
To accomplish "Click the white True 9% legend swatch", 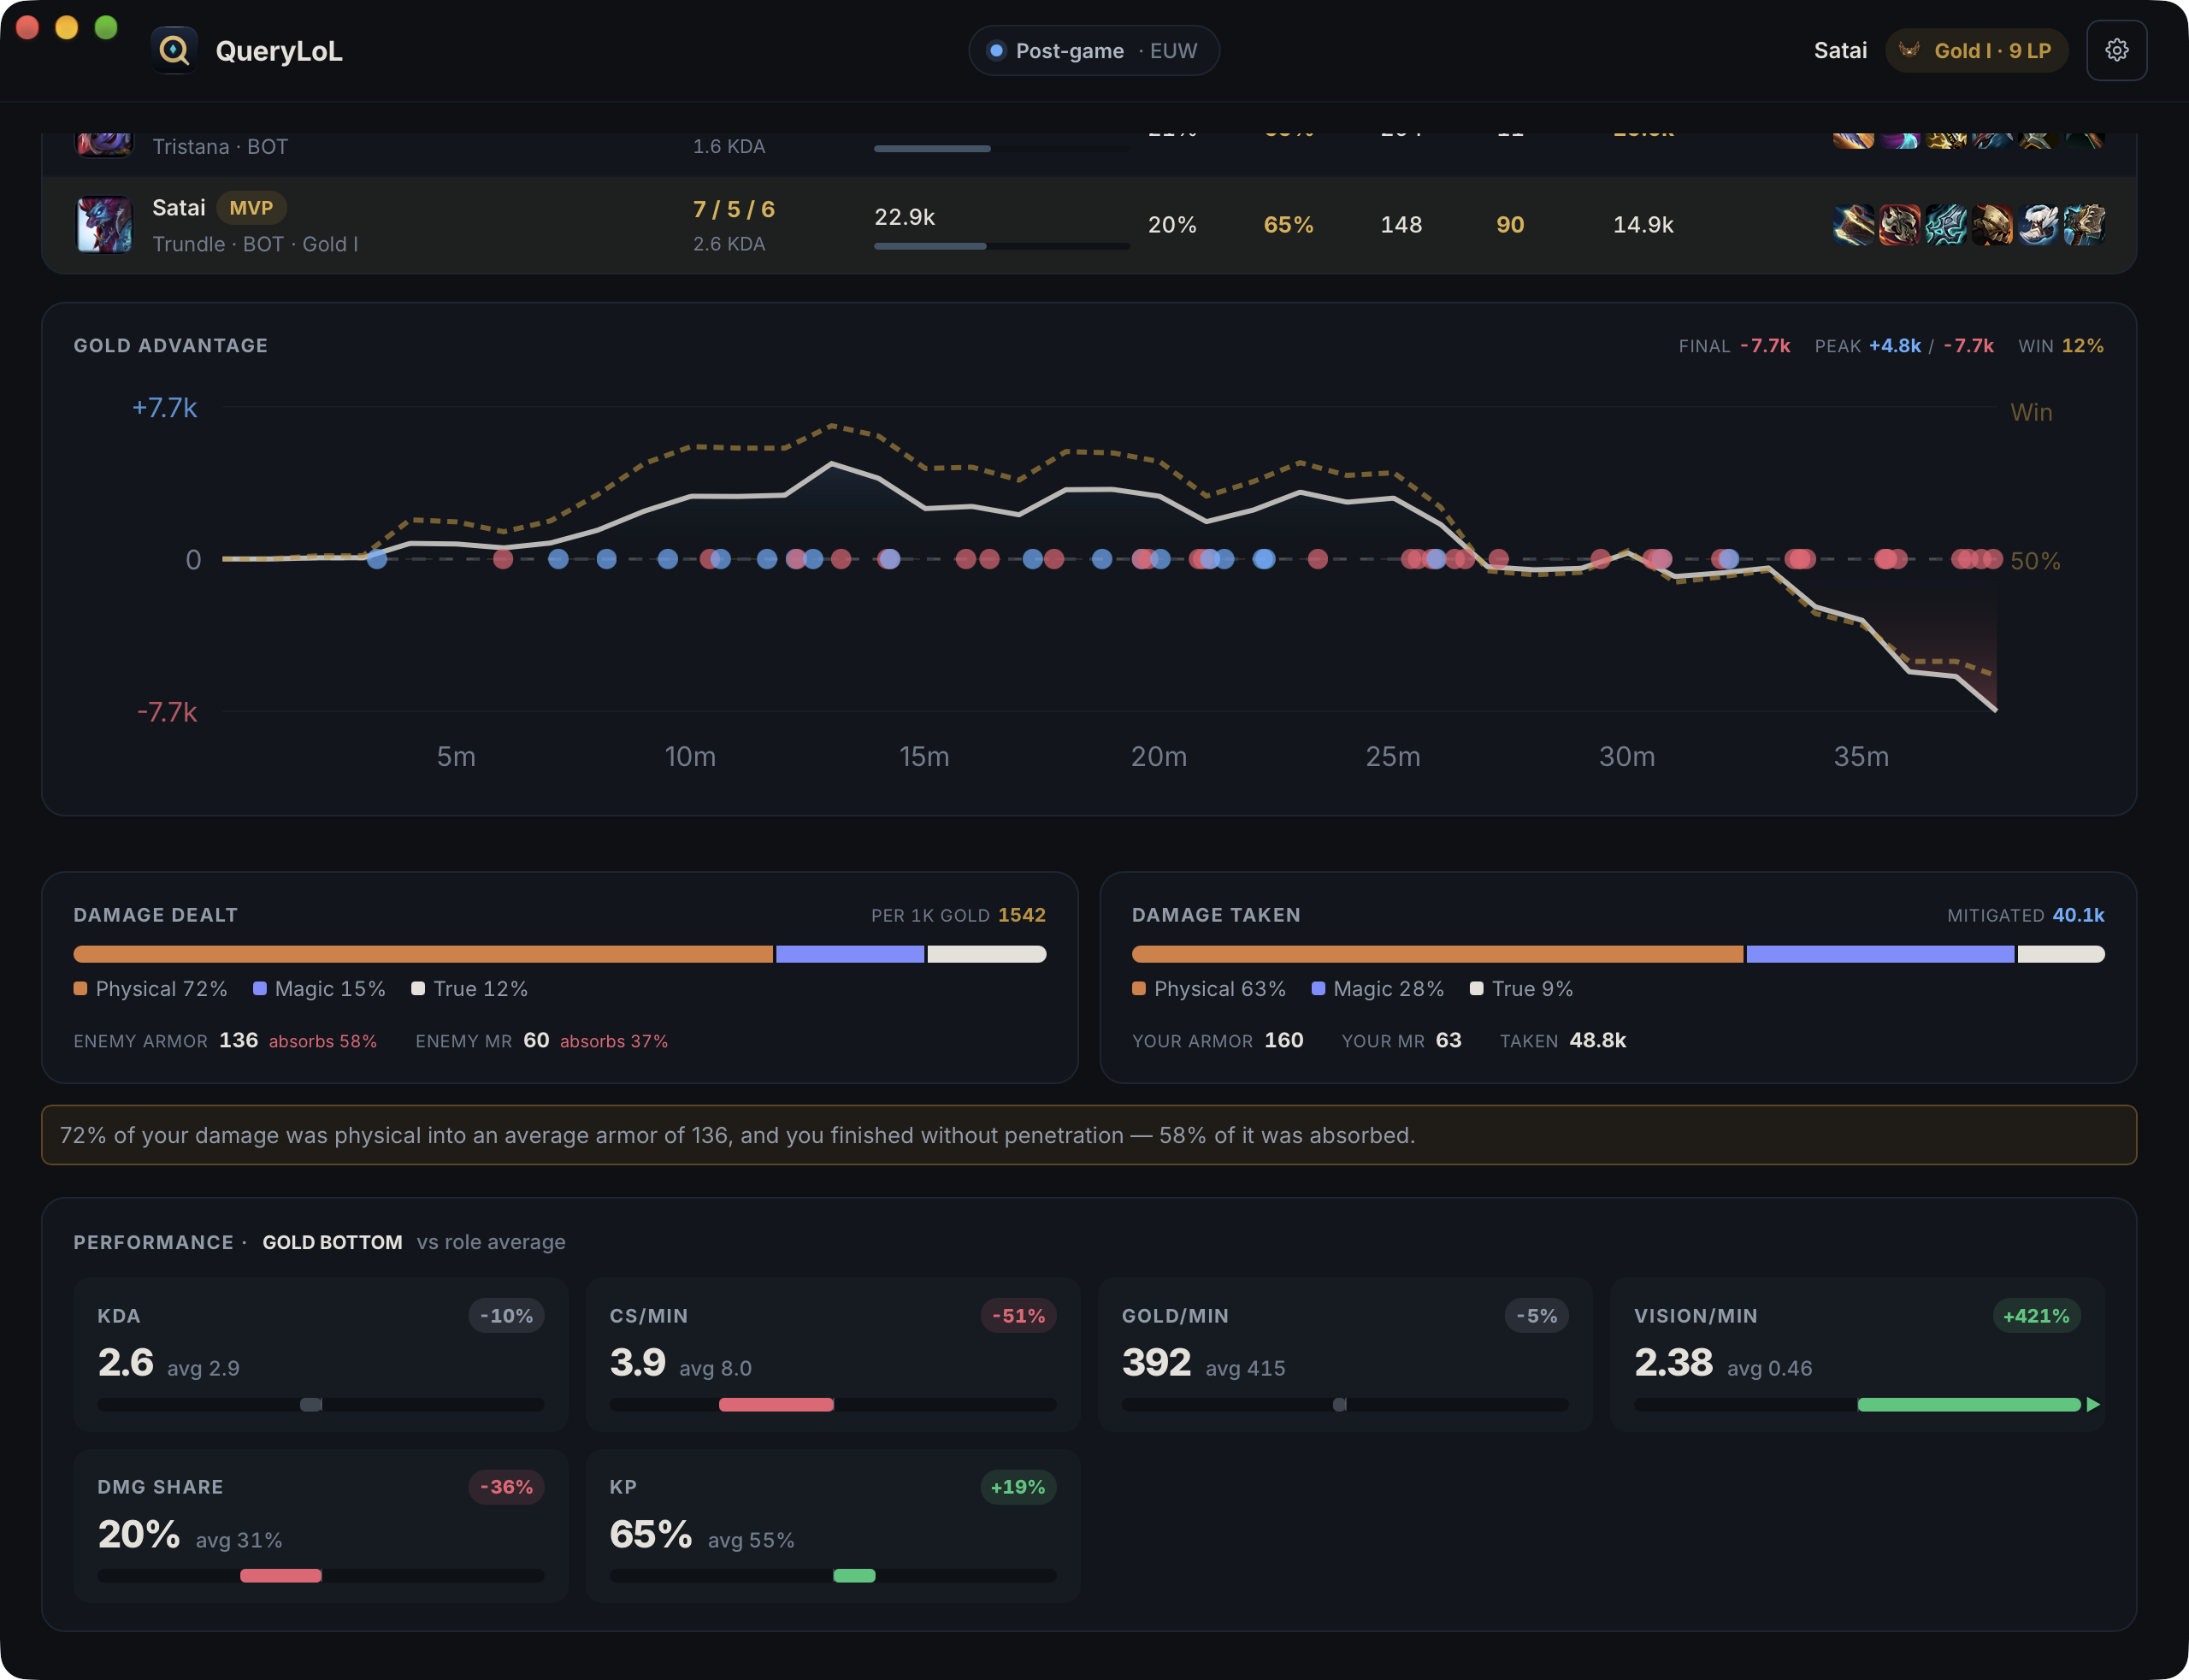I will (x=1476, y=988).
